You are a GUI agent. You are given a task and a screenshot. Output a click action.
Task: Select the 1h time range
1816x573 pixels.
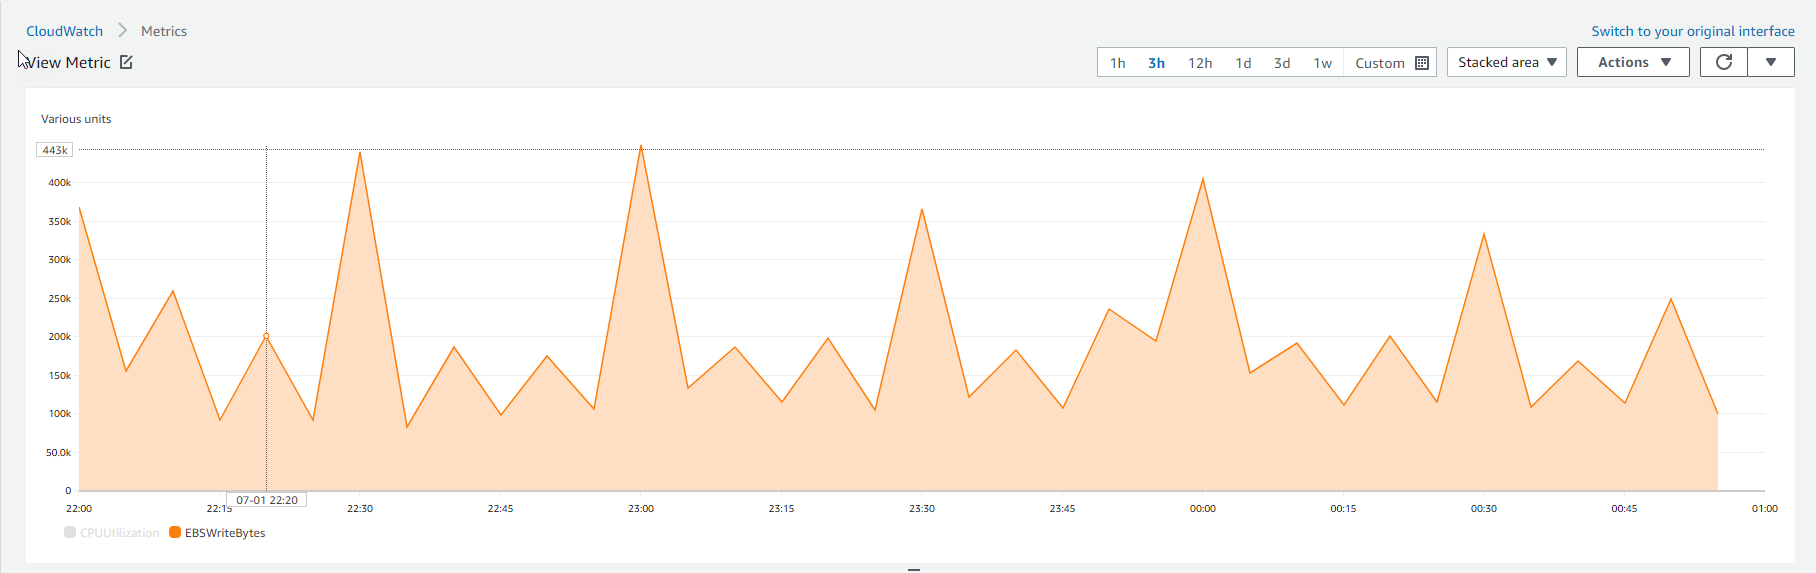click(1118, 63)
